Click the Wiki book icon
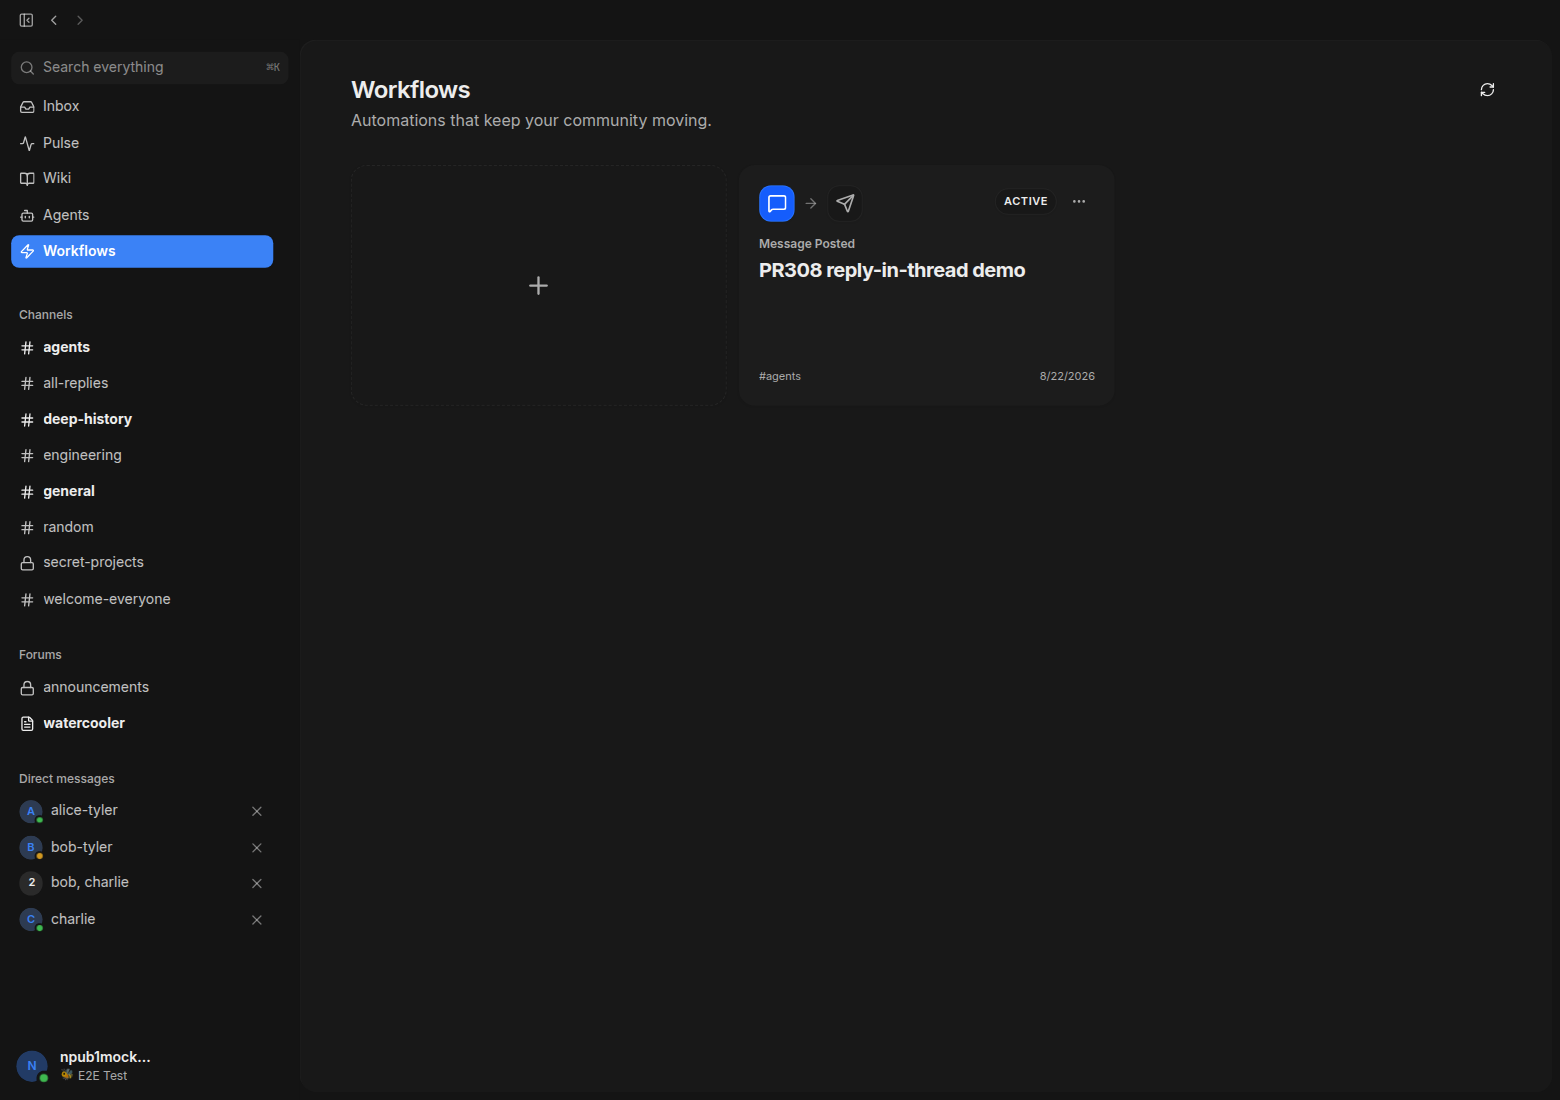1560x1100 pixels. 27,178
